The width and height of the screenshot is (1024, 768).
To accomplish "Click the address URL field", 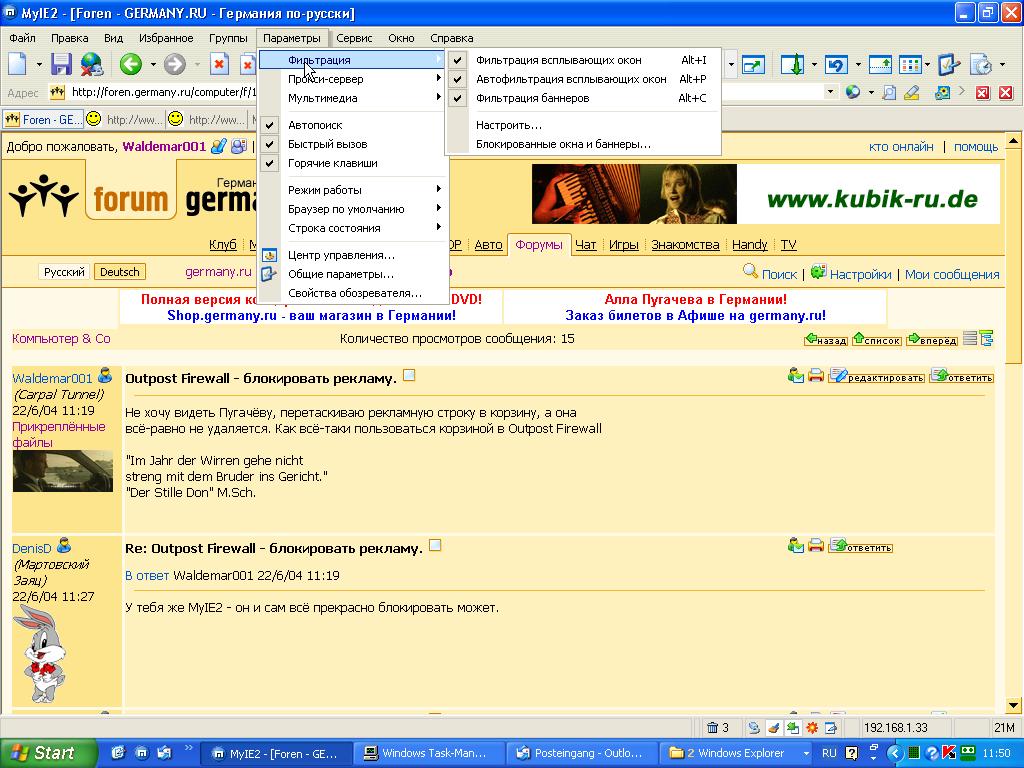I will [444, 92].
